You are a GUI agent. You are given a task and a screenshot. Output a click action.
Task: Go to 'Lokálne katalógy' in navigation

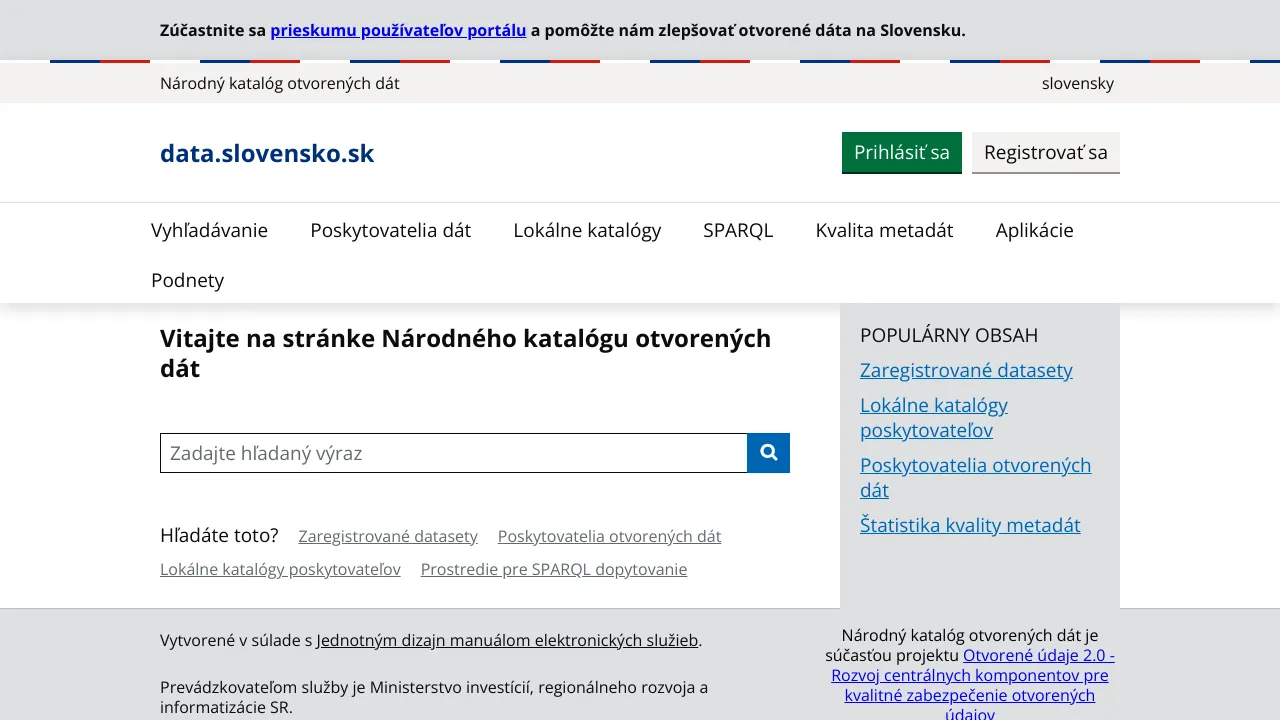587,230
